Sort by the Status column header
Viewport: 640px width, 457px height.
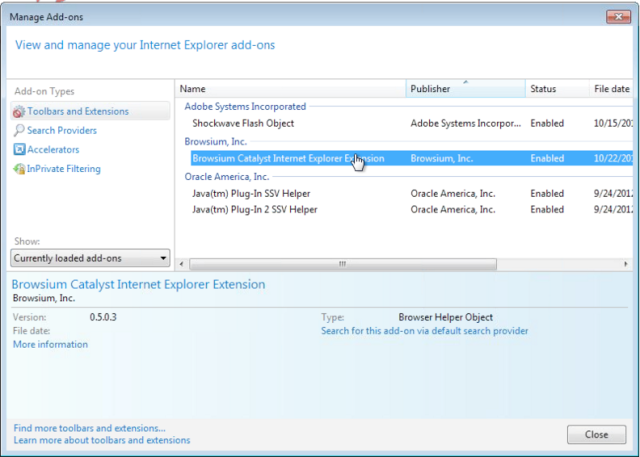click(557, 89)
